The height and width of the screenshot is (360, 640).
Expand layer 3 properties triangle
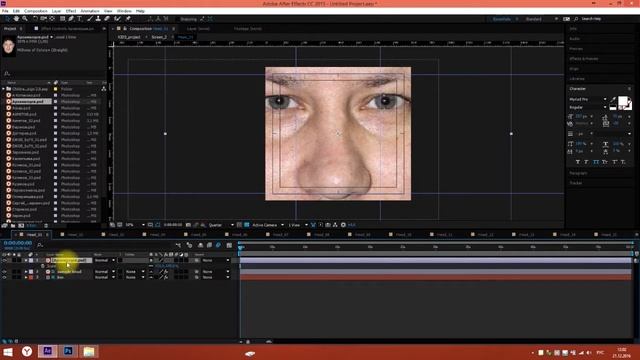point(26,277)
